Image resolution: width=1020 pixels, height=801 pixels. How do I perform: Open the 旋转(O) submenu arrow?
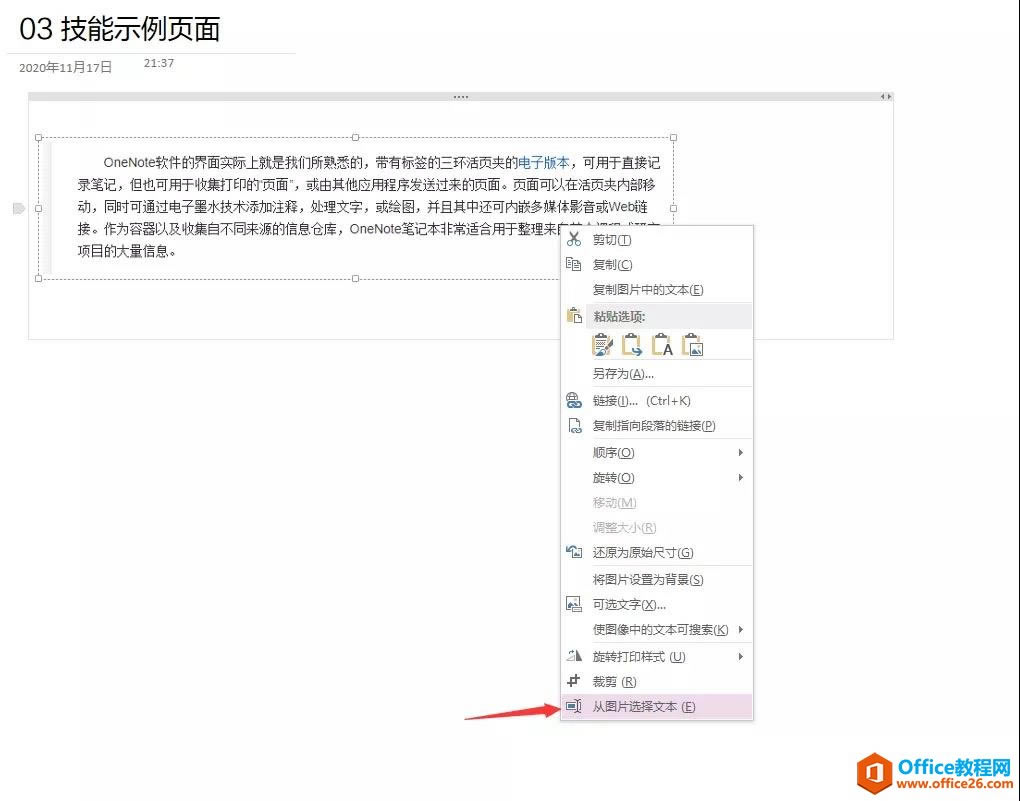(x=740, y=477)
